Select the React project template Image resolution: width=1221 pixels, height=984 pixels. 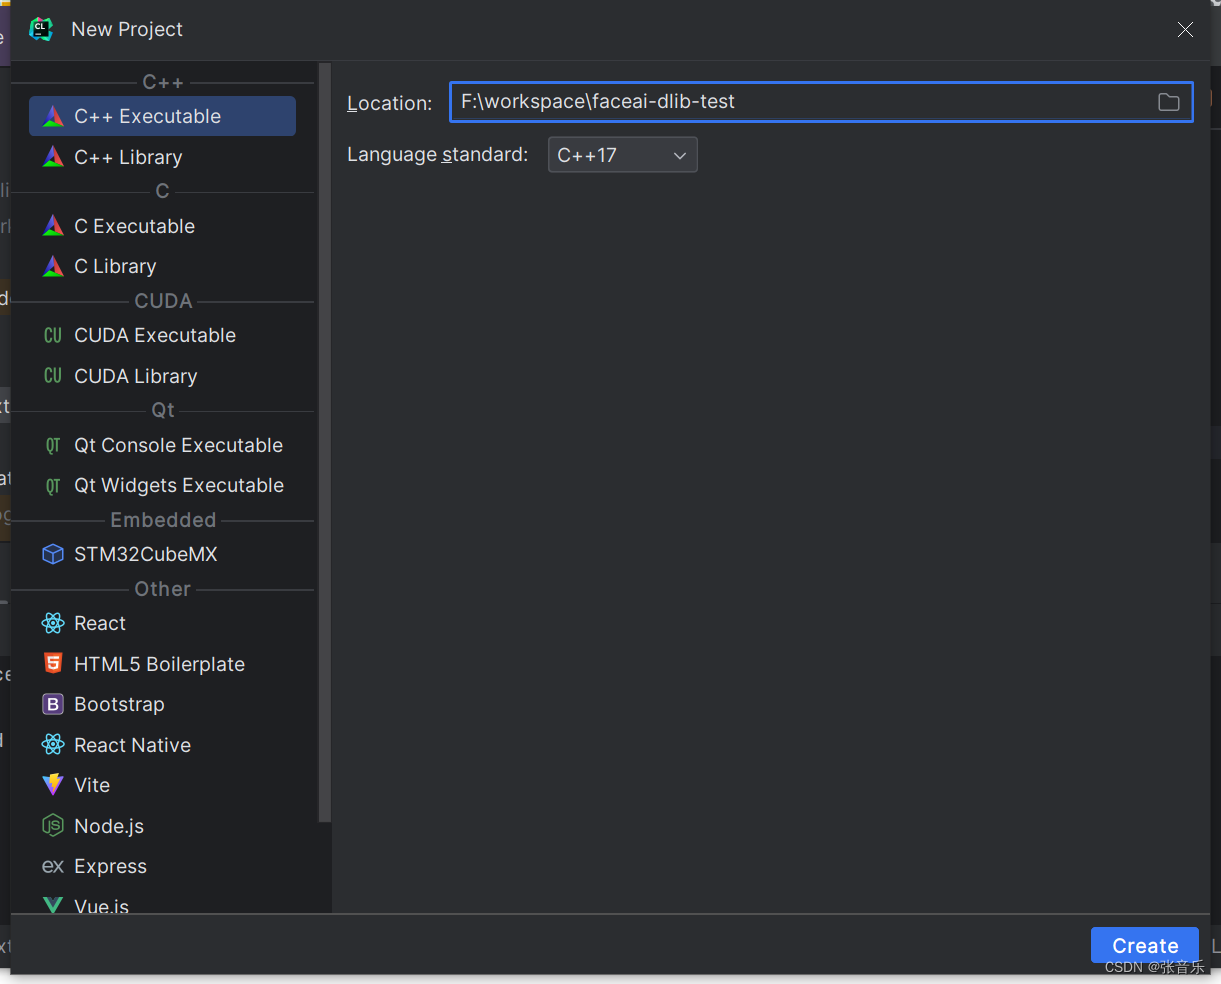pyautogui.click(x=101, y=623)
